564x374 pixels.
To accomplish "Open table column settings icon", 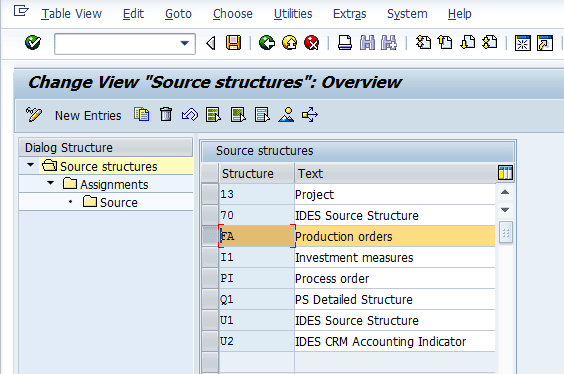I will 505,173.
